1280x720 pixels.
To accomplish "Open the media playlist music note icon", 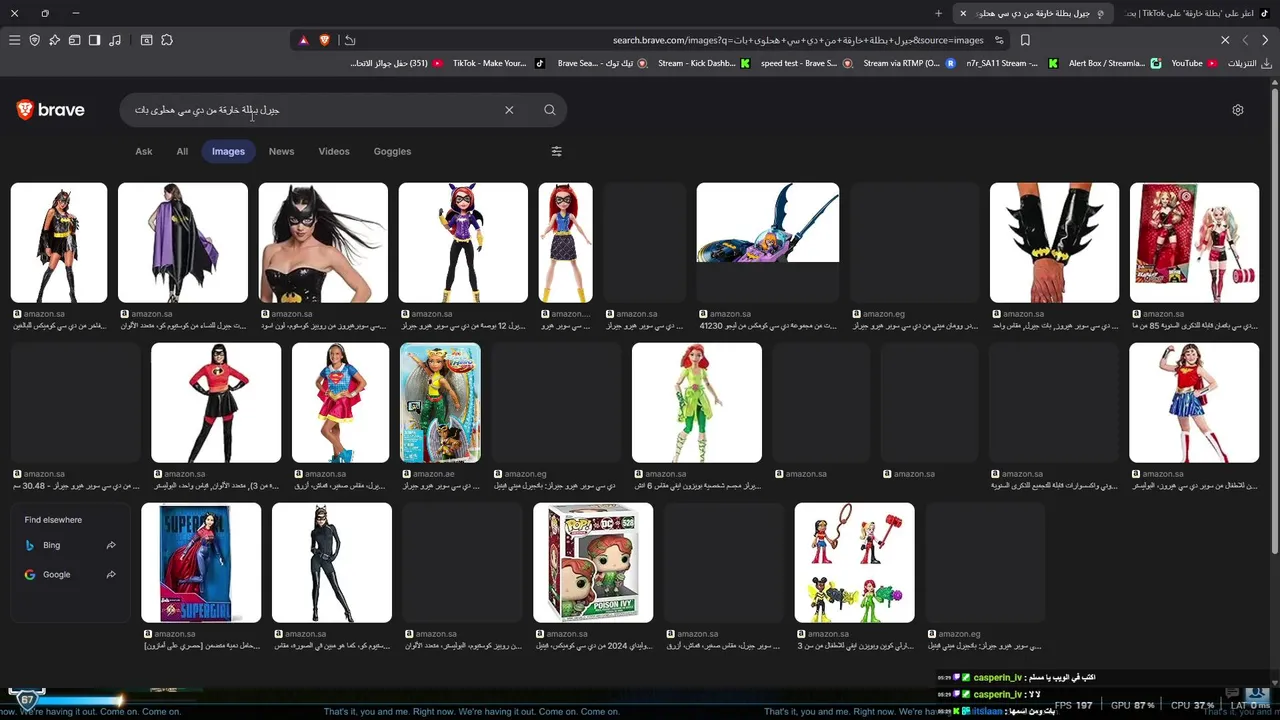I will click(115, 40).
